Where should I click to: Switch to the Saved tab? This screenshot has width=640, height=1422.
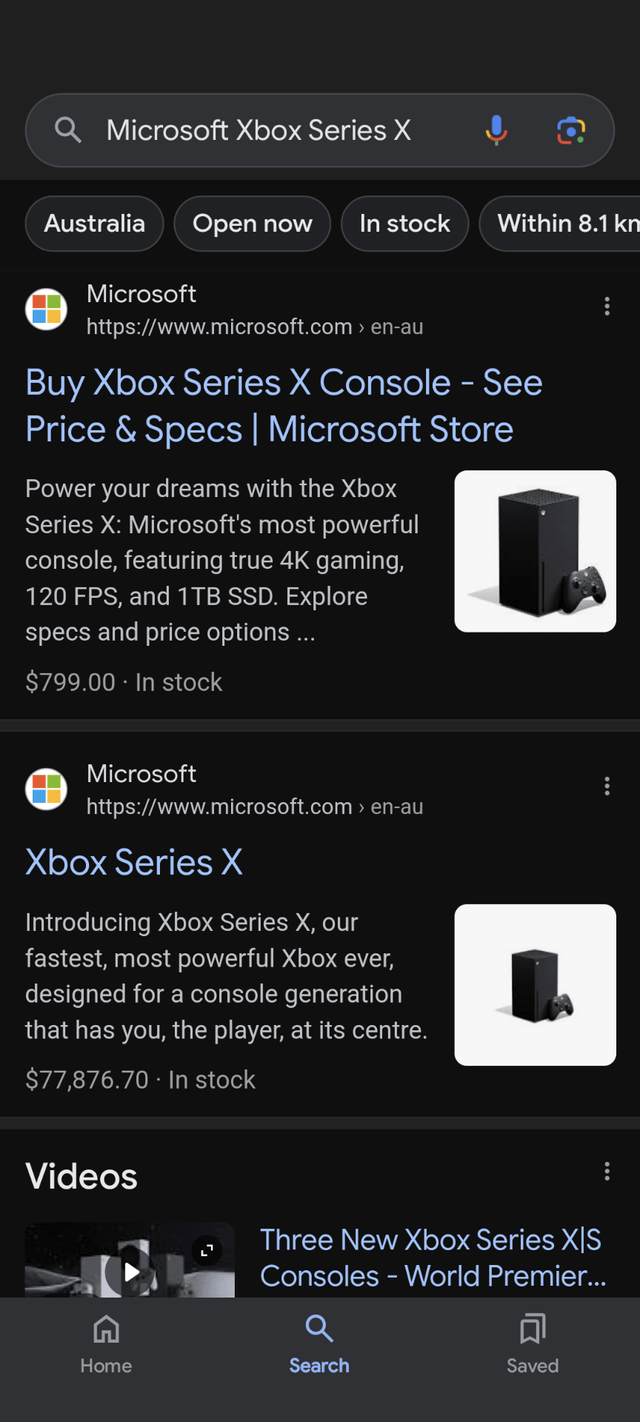[532, 1344]
